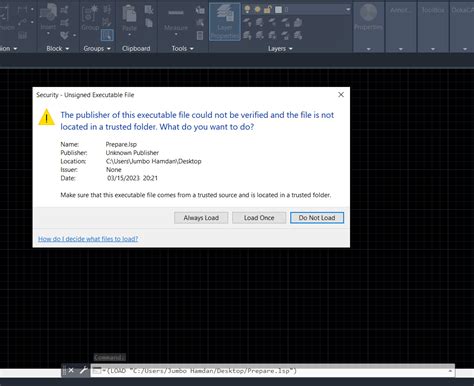The width and height of the screenshot is (474, 386).
Task: Click the Group Edit icon
Action: click(107, 22)
